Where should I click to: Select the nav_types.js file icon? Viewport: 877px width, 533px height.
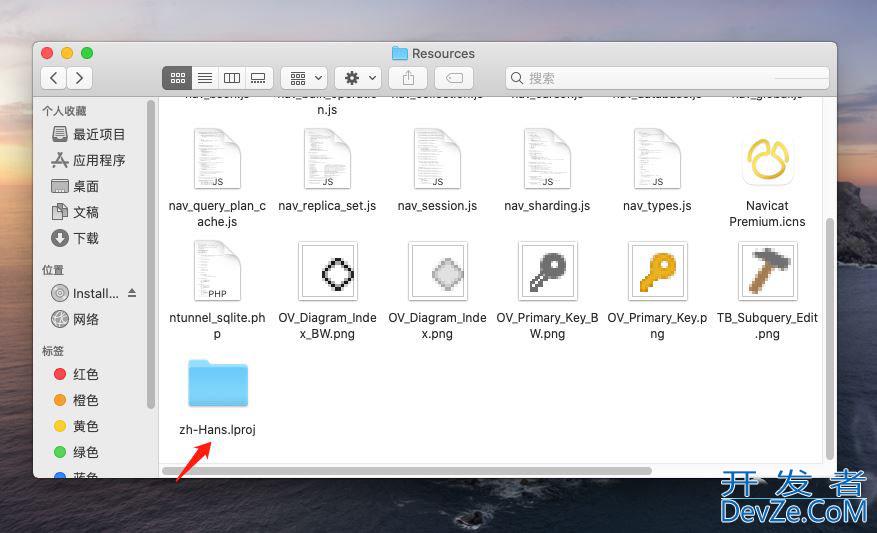coord(657,159)
